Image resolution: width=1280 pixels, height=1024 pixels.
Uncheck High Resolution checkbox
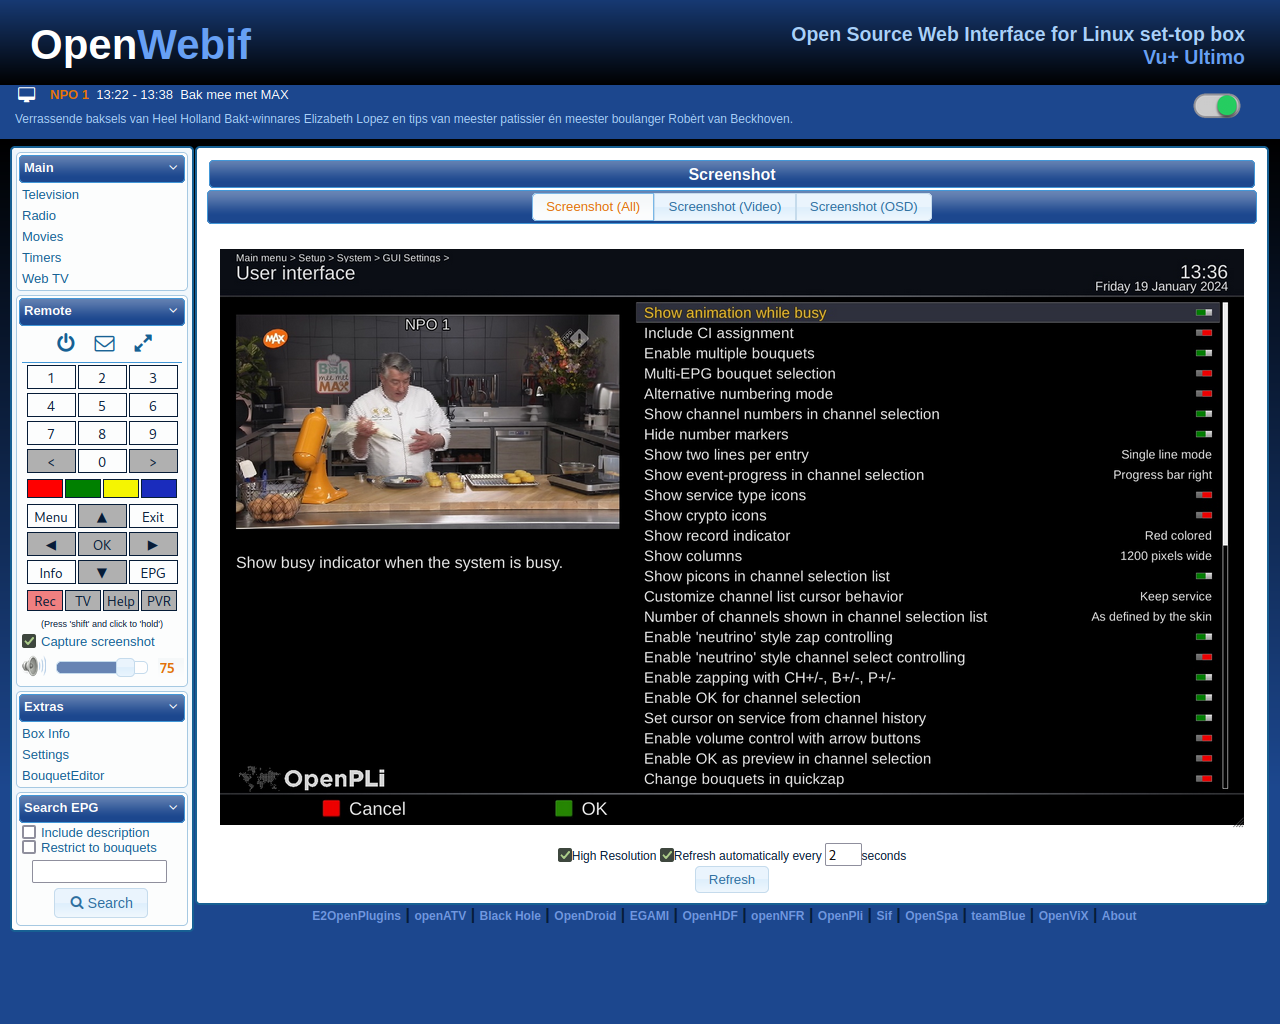coord(565,855)
